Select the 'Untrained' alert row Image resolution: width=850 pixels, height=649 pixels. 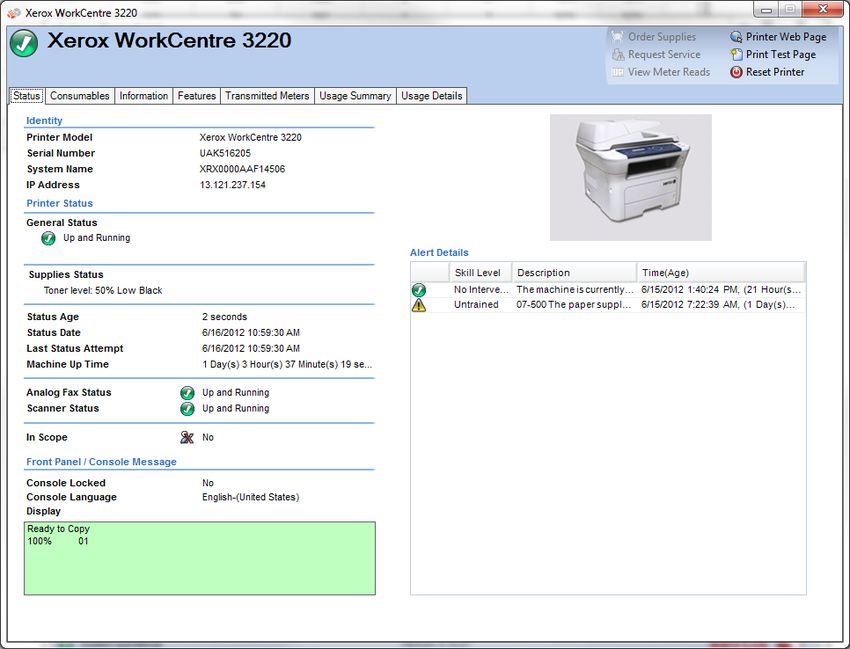click(x=608, y=305)
